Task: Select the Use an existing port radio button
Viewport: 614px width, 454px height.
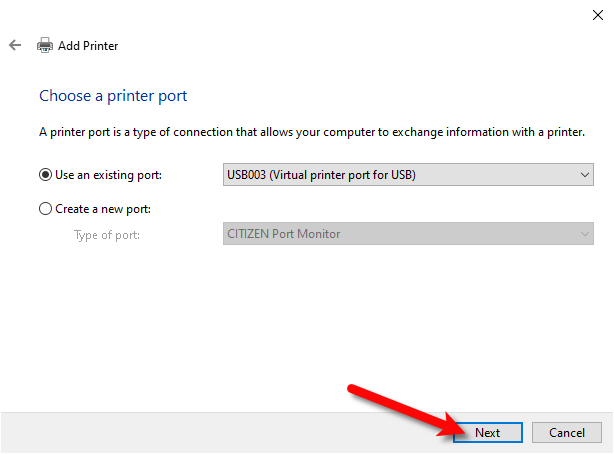Action: [45, 175]
